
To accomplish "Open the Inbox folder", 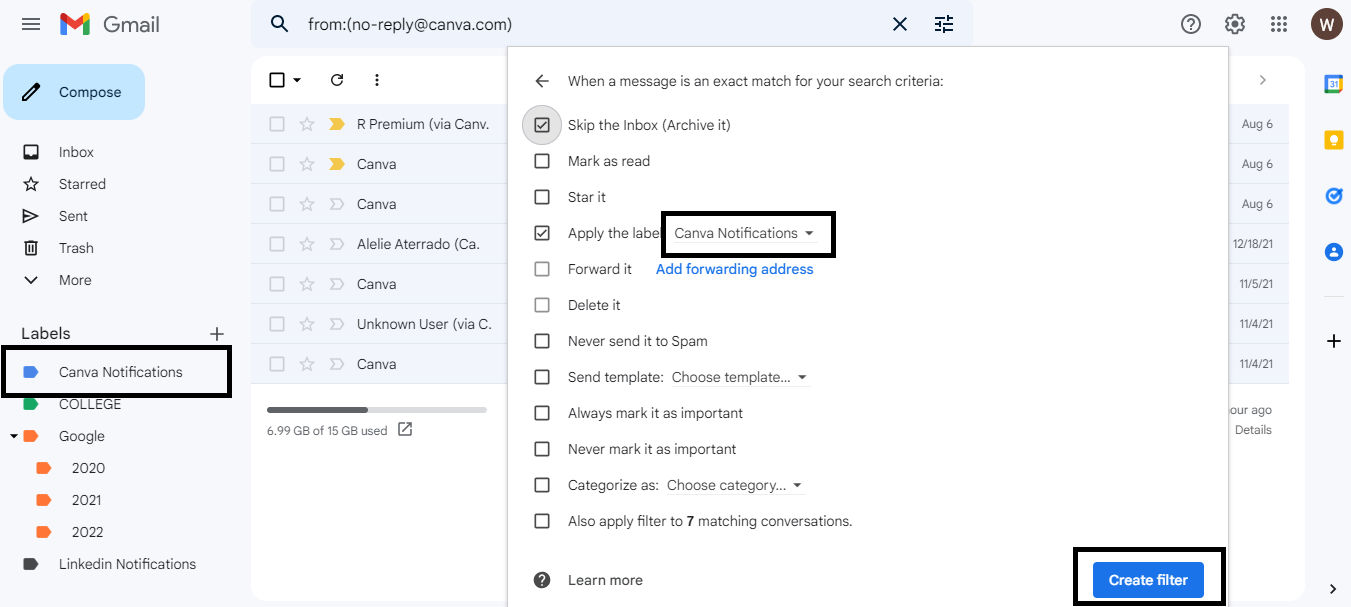I will coord(76,152).
